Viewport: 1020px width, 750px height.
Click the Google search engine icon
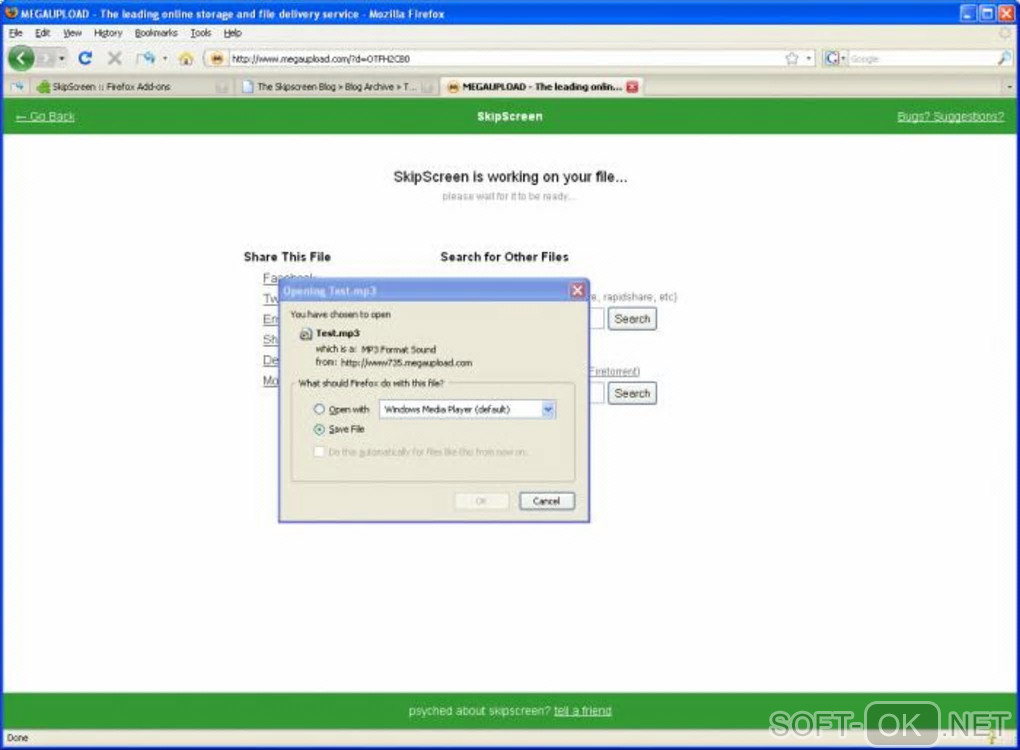831,59
